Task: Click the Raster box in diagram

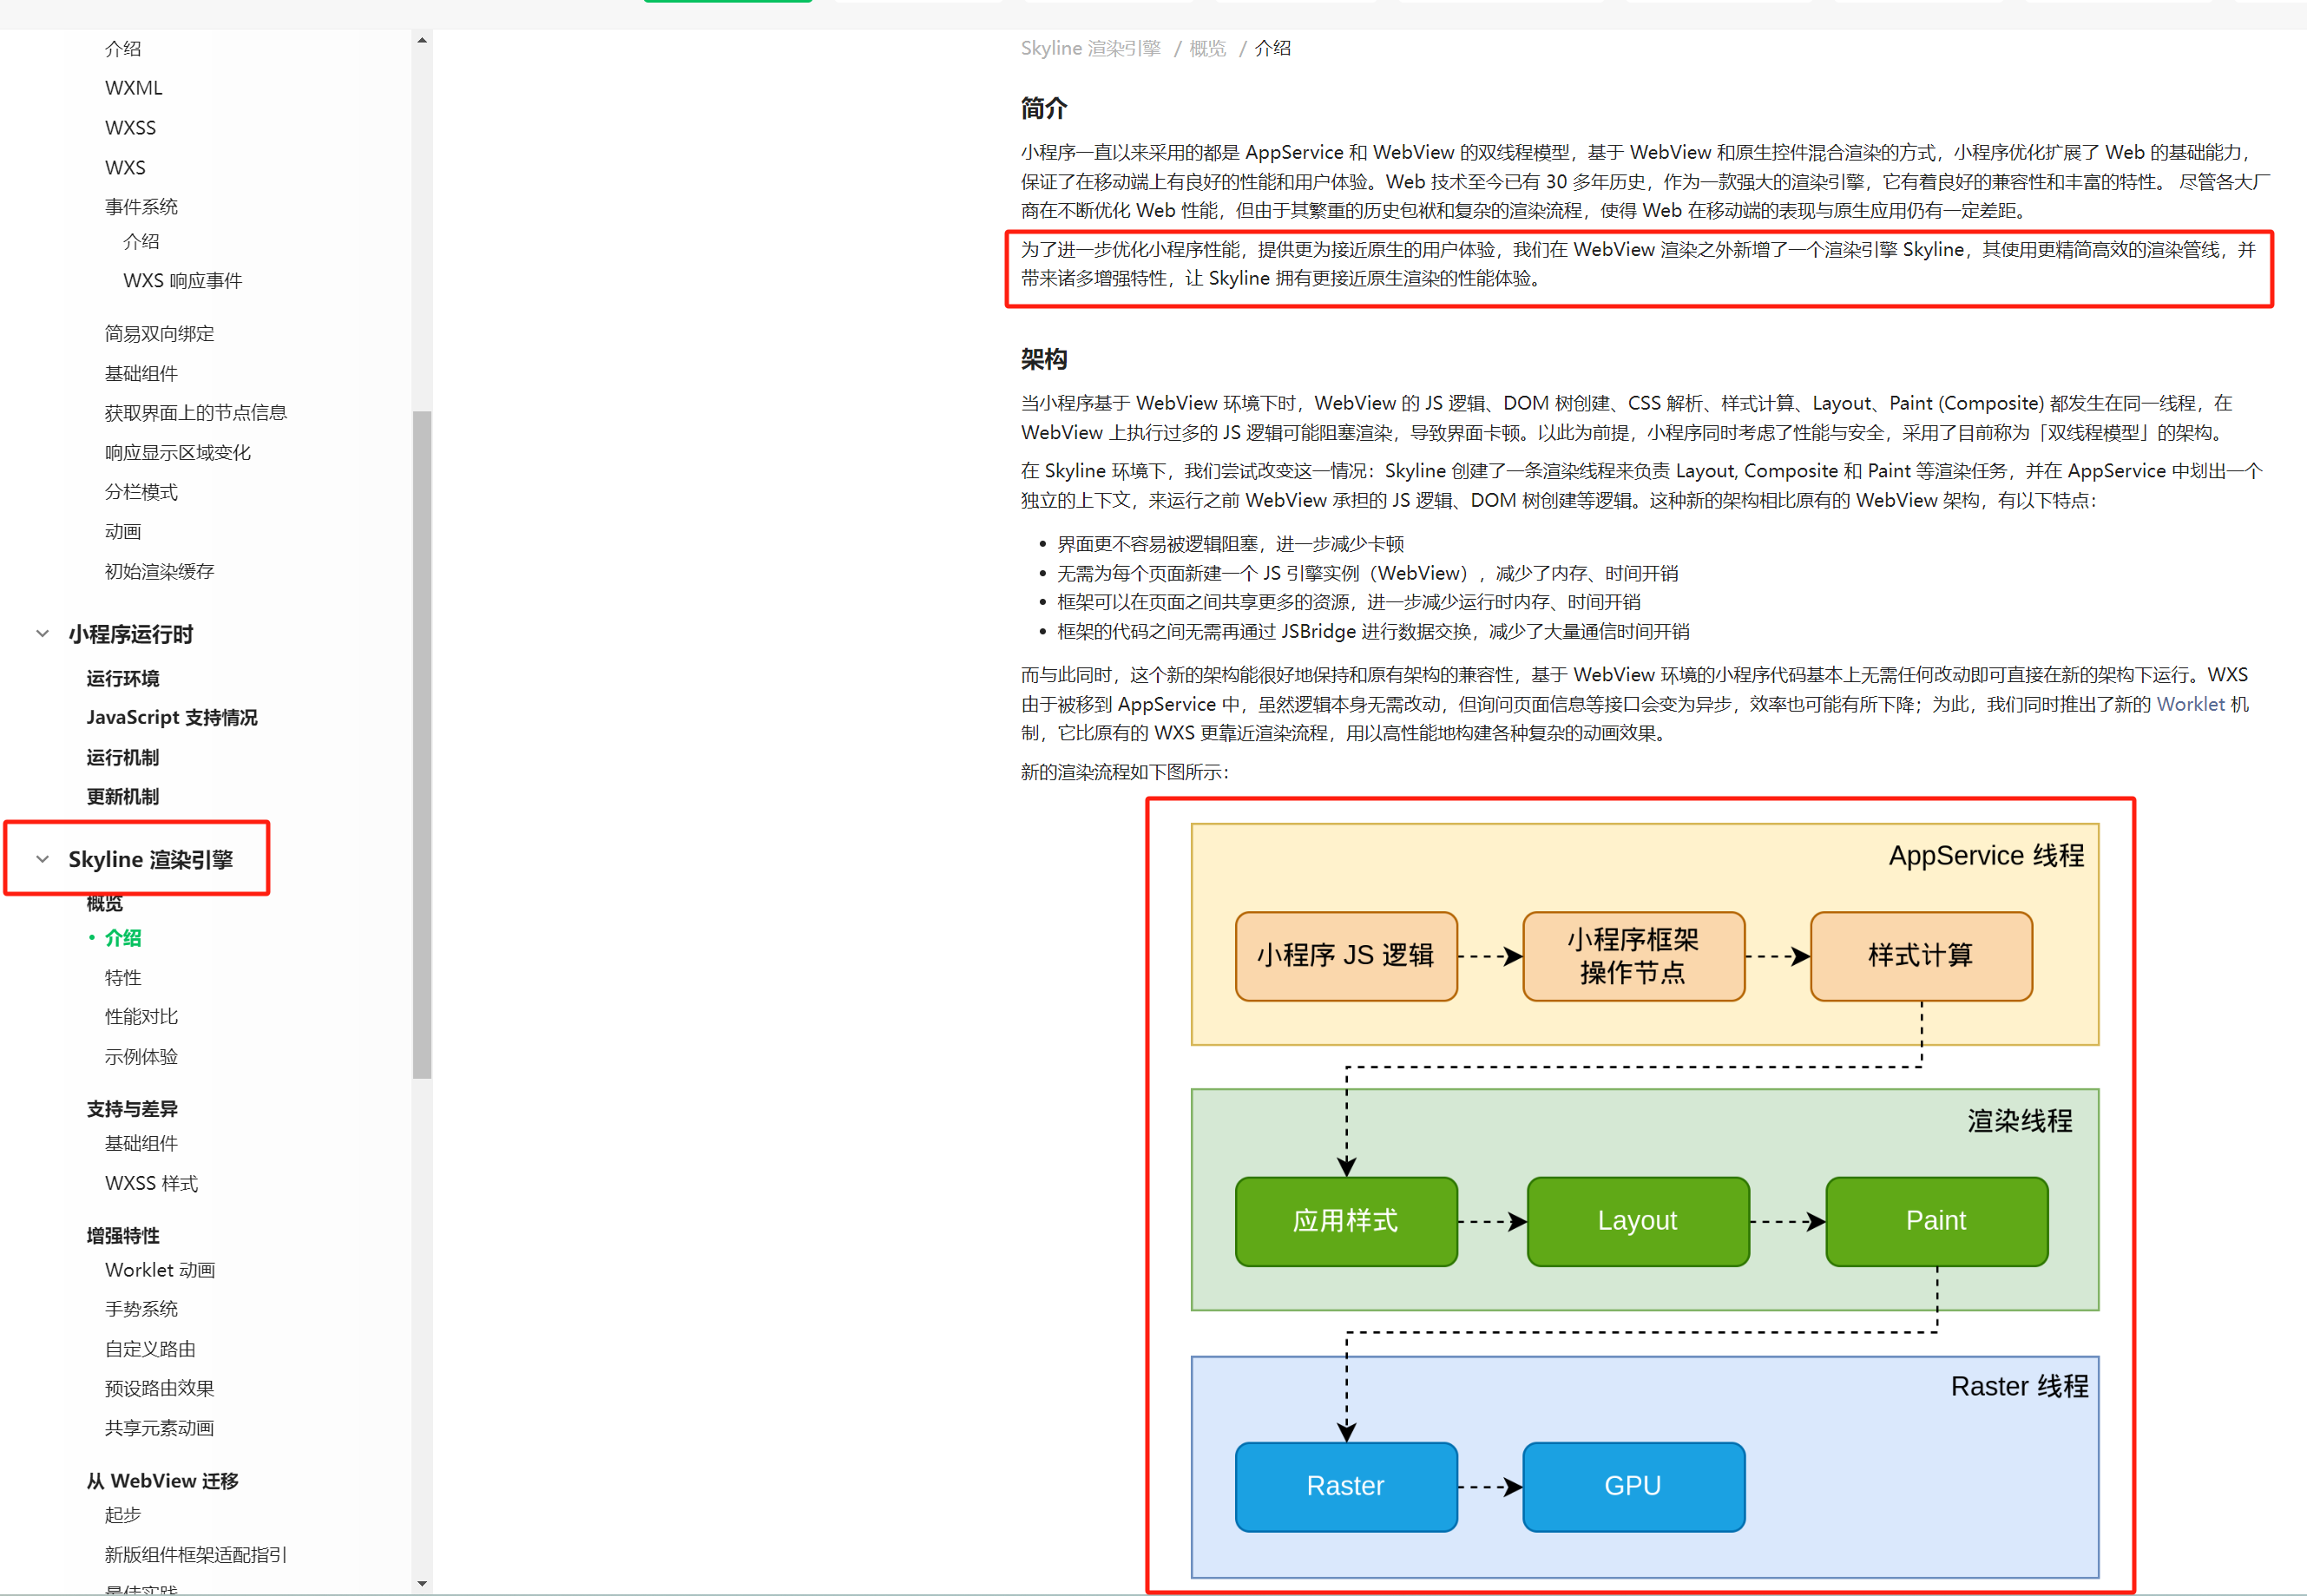Action: [x=1346, y=1486]
